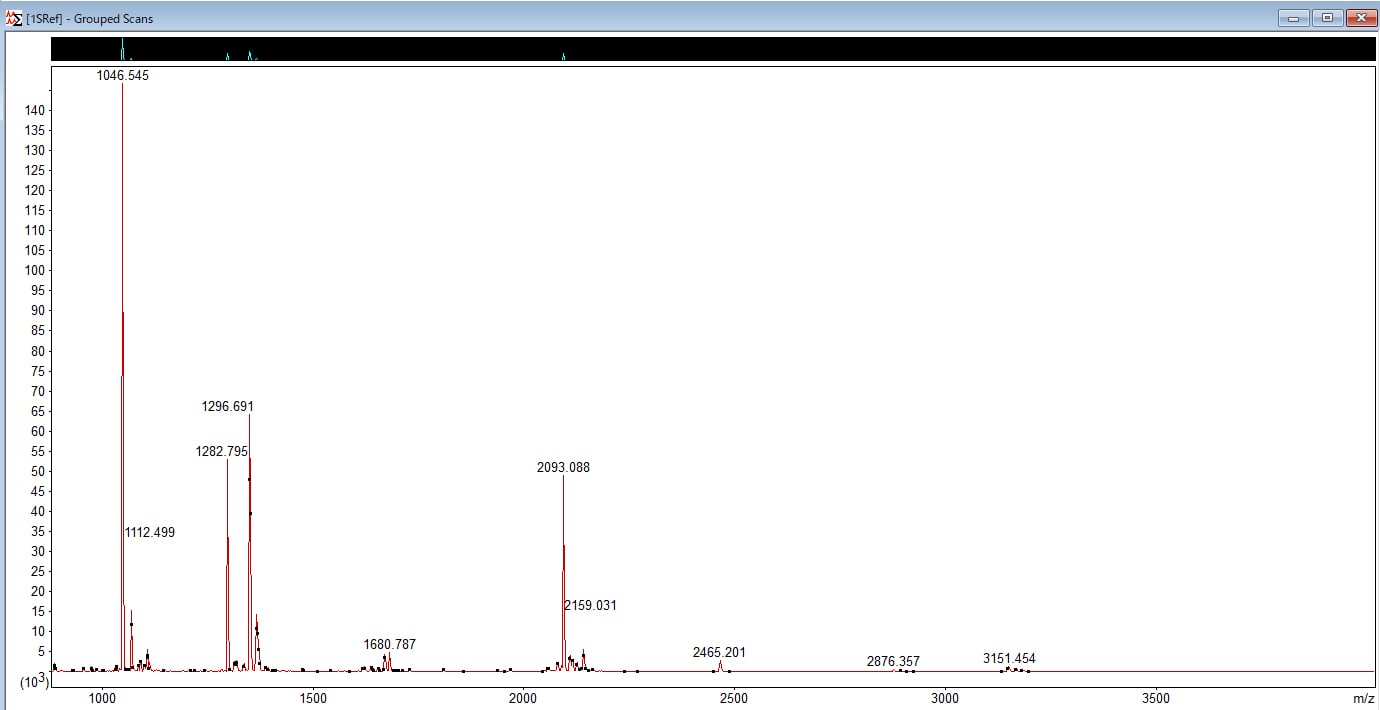Click the 1282.795 peak label
Image resolution: width=1380 pixels, height=710 pixels.
(x=221, y=452)
